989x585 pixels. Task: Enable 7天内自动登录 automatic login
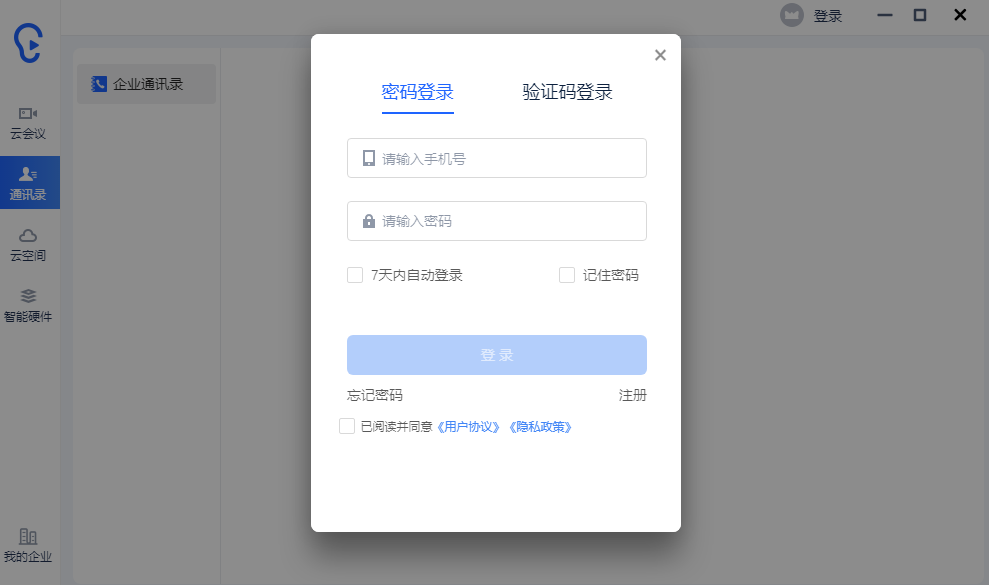click(356, 274)
